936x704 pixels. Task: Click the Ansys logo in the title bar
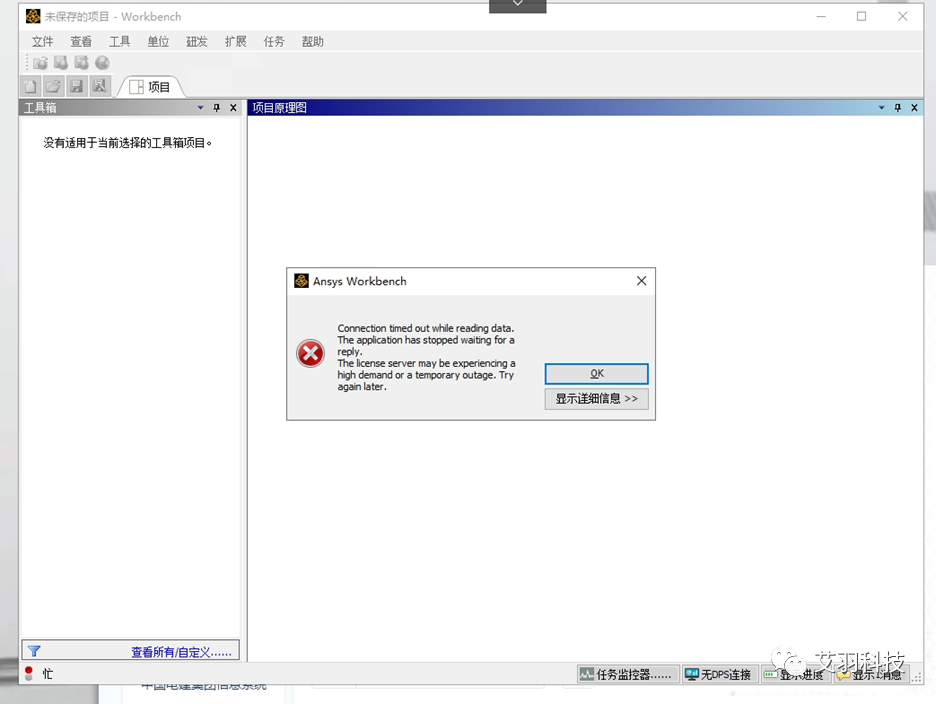click(33, 16)
